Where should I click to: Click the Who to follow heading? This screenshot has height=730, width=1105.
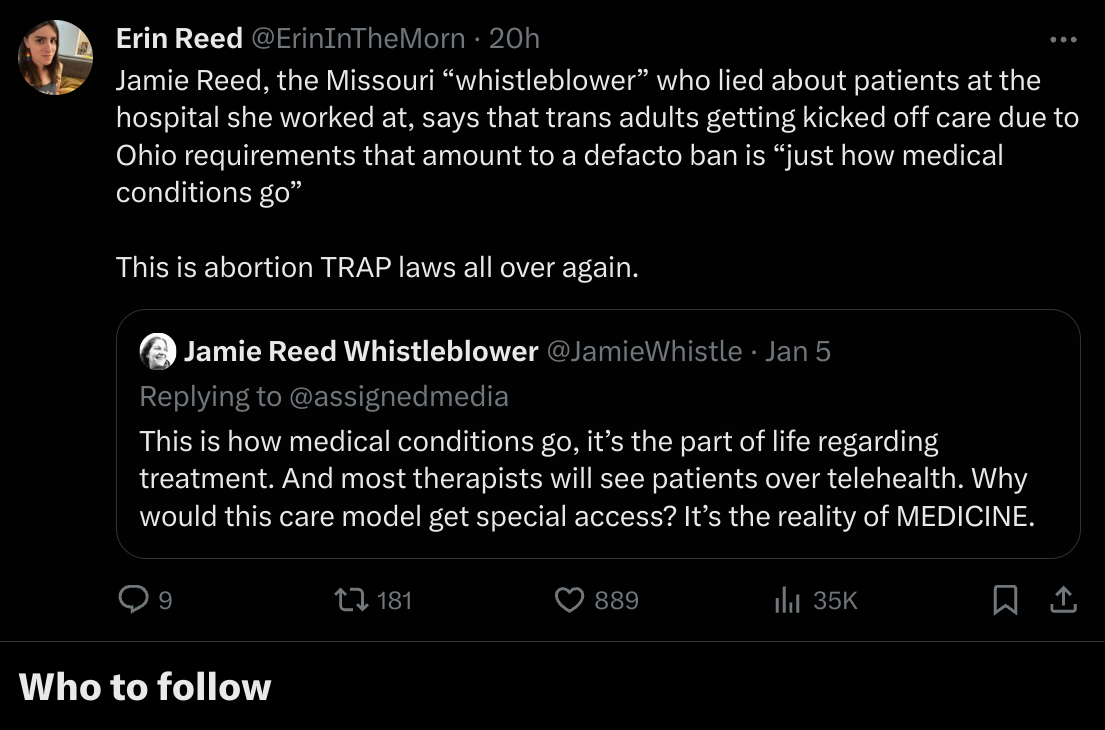pyautogui.click(x=145, y=687)
